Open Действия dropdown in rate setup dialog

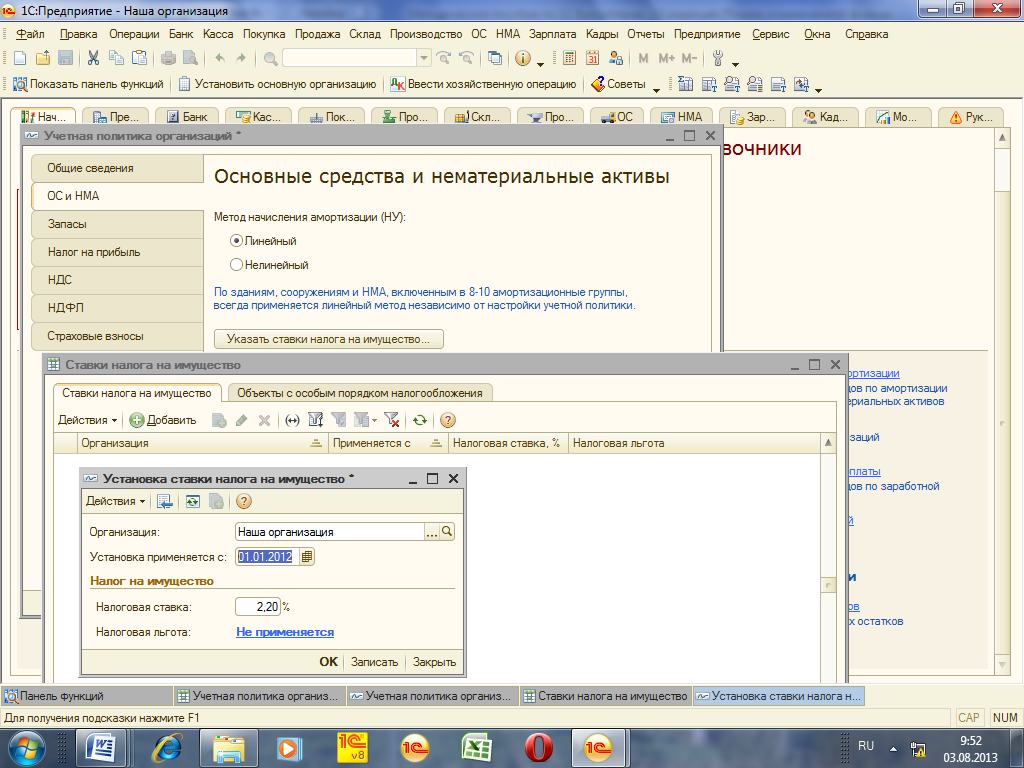coord(115,502)
